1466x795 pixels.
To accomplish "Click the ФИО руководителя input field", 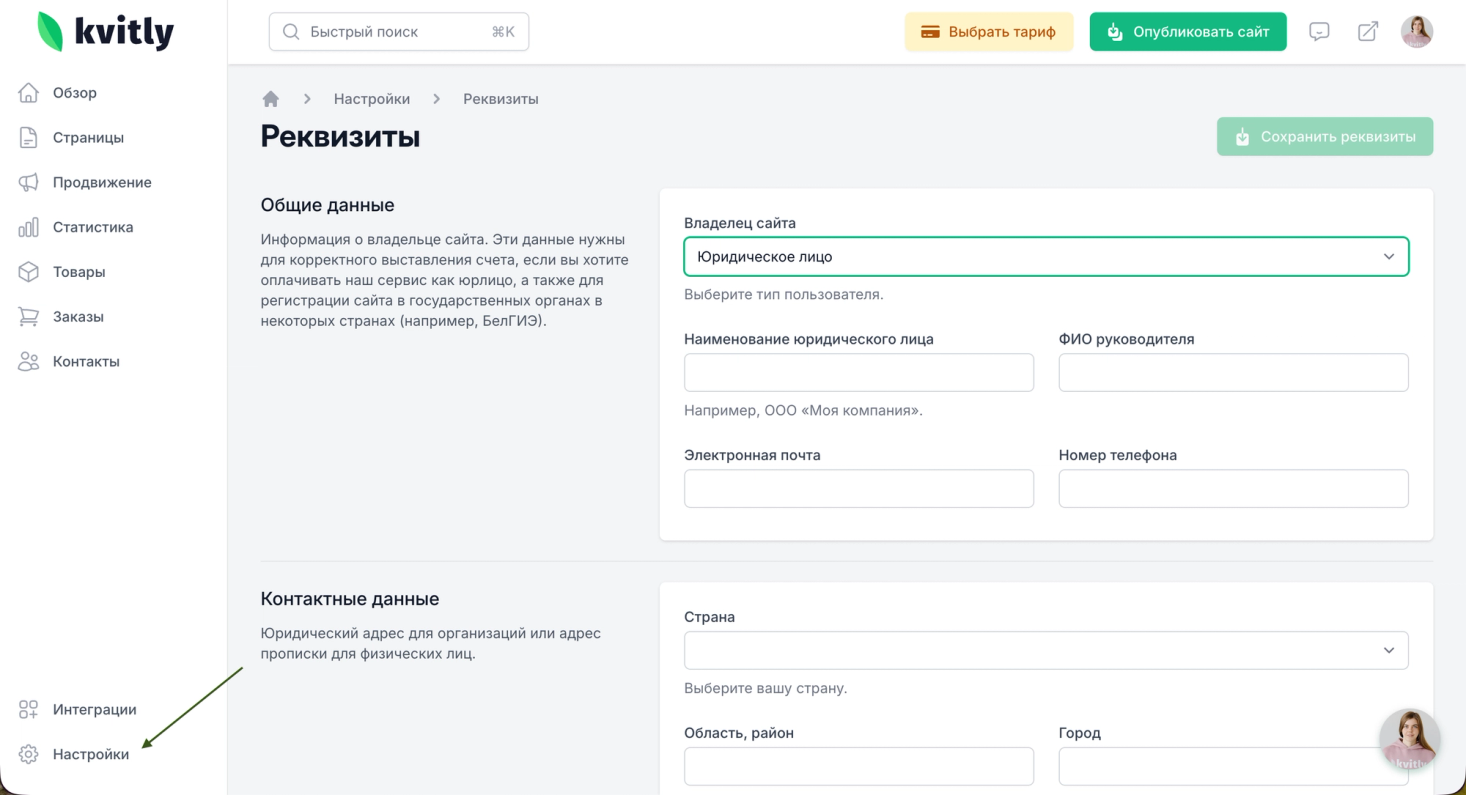I will [x=1233, y=372].
